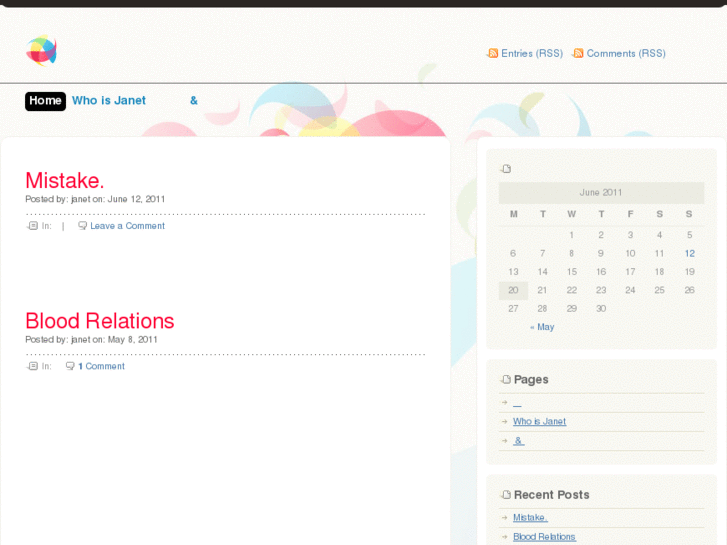Click calendar date 30
This screenshot has height=545, width=727.
pos(601,308)
